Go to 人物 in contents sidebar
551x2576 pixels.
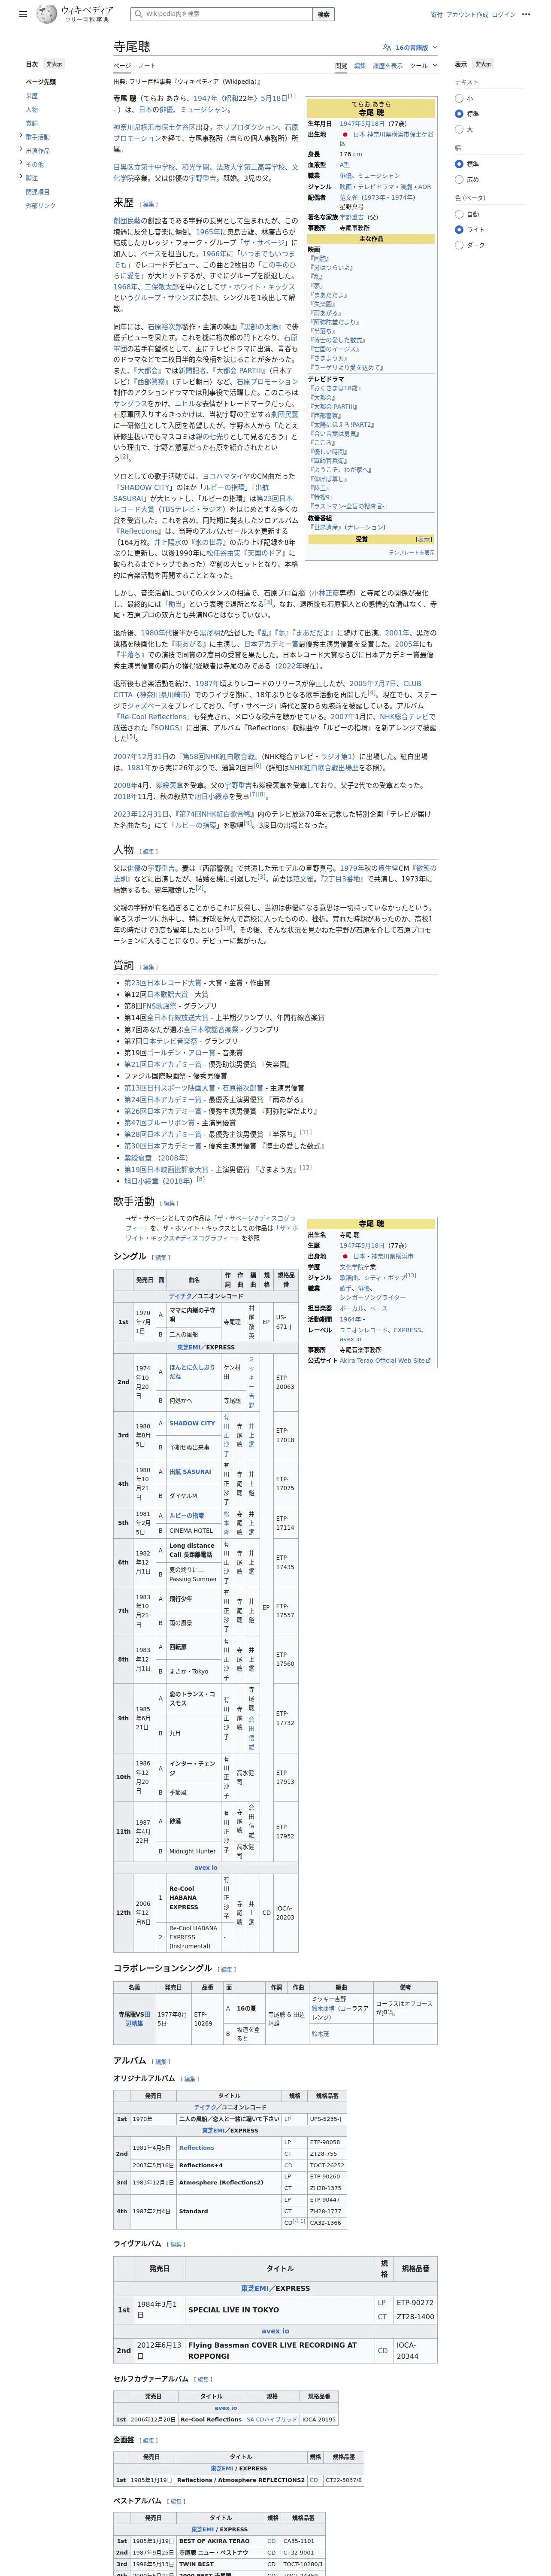tap(32, 110)
